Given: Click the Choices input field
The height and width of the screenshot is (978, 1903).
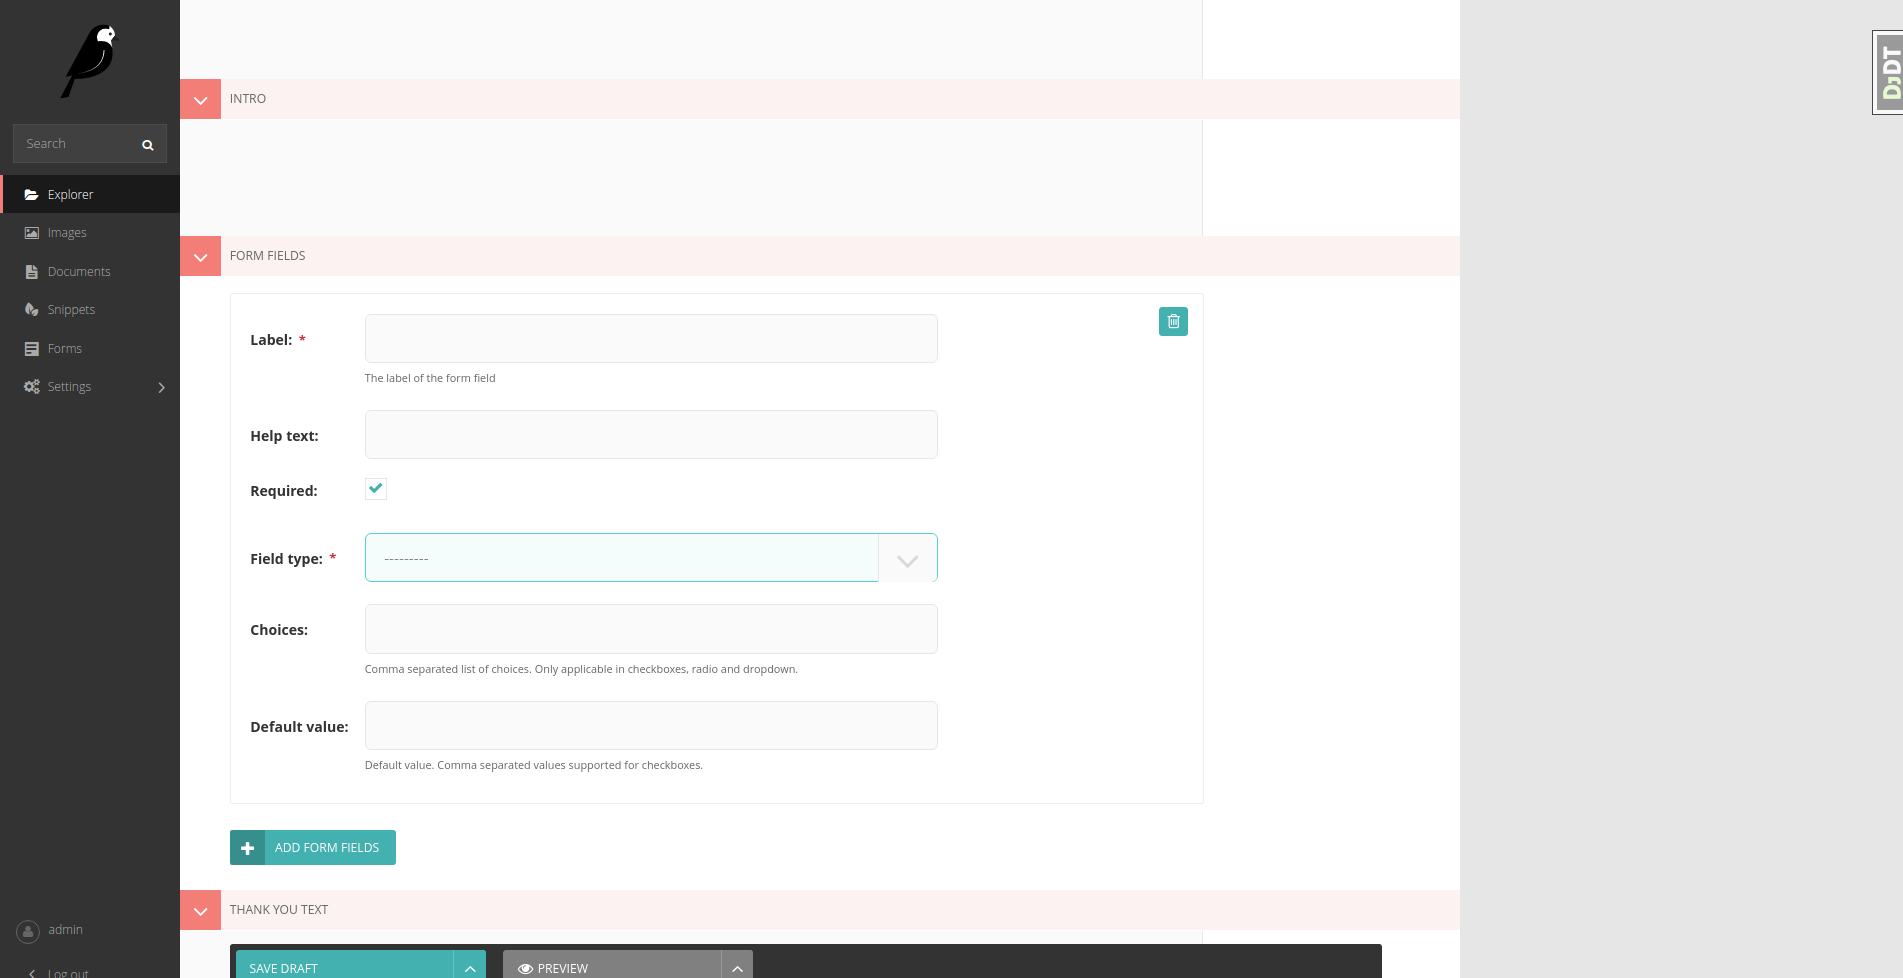Looking at the screenshot, I should (x=651, y=629).
